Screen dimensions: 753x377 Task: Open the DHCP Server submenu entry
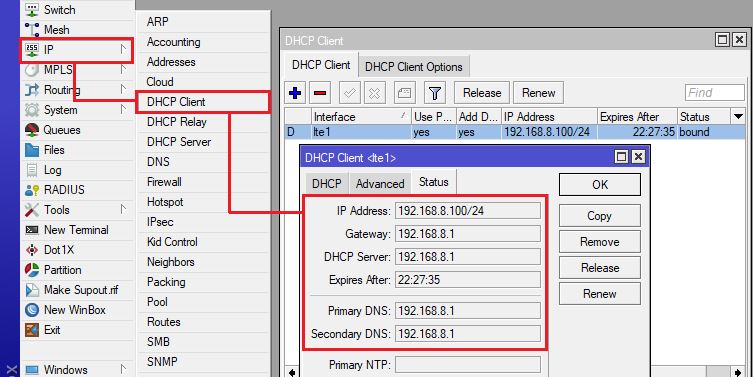pyautogui.click(x=203, y=142)
